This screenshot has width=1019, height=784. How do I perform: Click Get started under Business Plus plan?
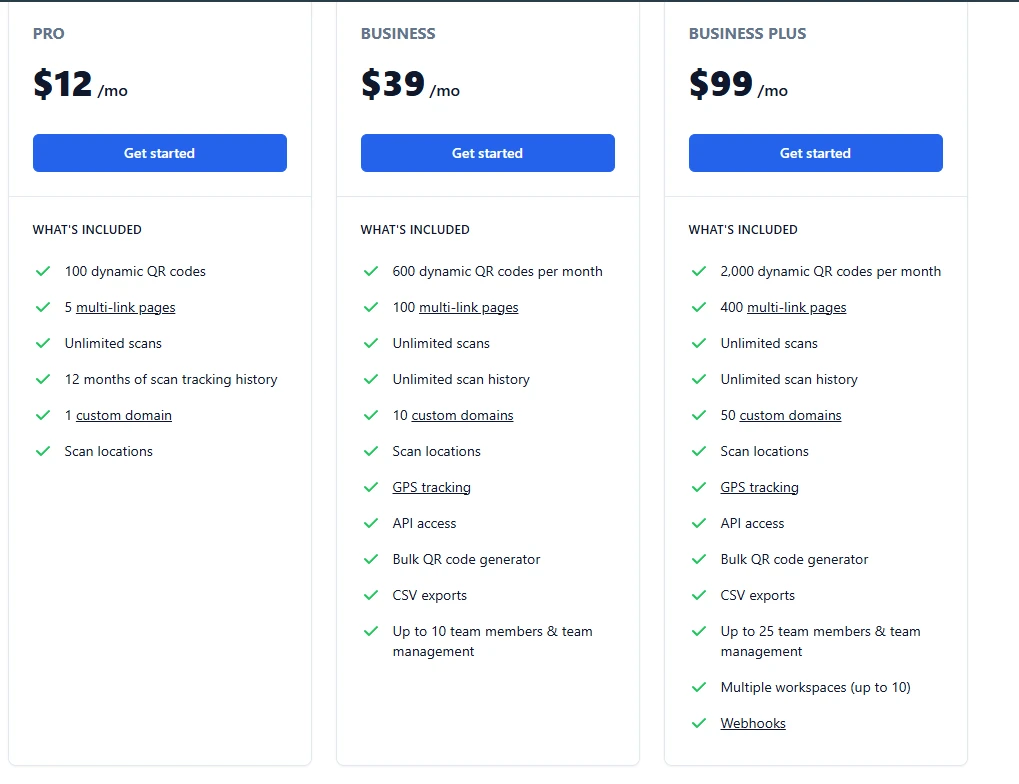[x=815, y=153]
